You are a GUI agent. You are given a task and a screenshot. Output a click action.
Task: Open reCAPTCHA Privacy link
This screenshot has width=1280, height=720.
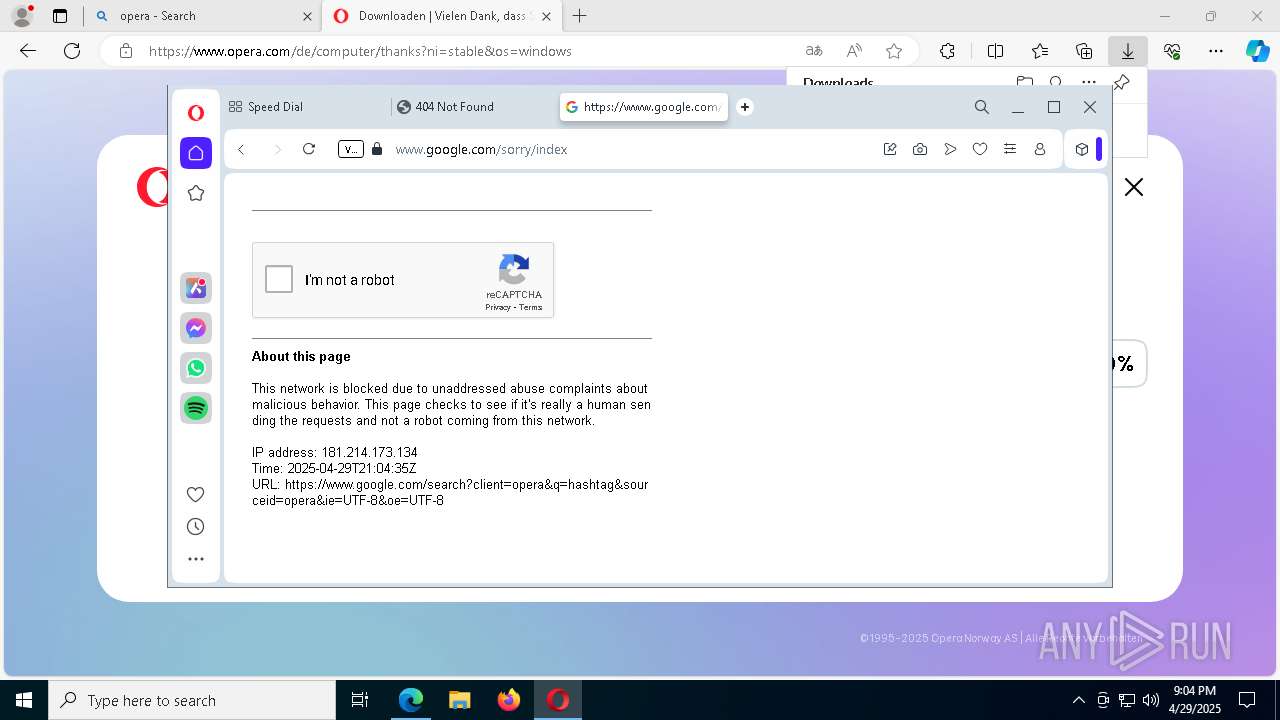tap(498, 307)
